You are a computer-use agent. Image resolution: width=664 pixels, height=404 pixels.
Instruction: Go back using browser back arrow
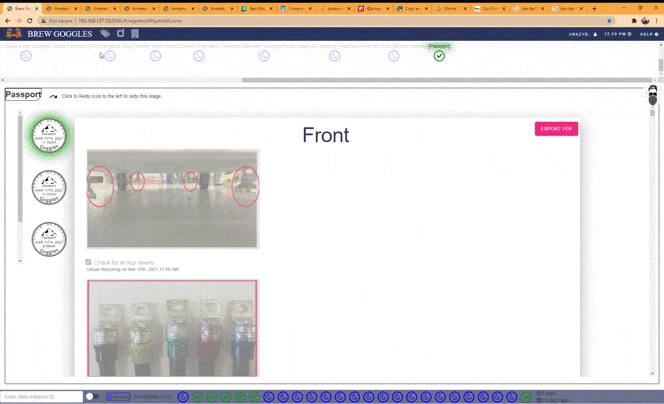point(7,20)
